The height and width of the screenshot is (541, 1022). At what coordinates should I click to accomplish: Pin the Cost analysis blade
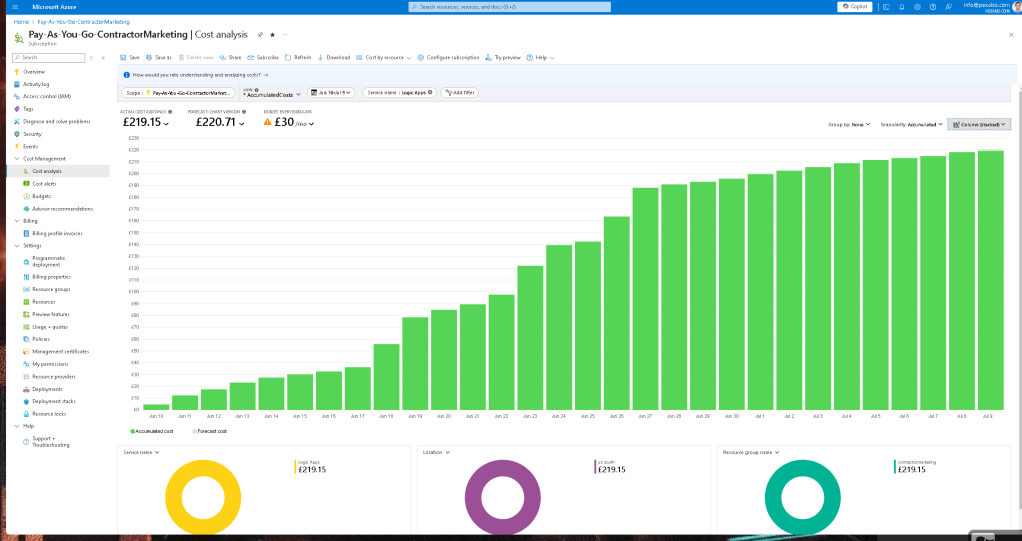[x=260, y=35]
